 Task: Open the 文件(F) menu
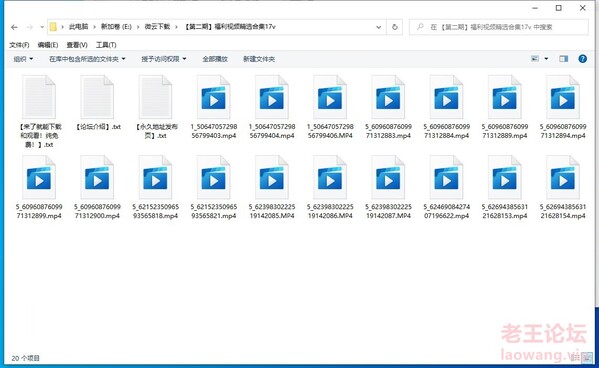click(x=19, y=45)
